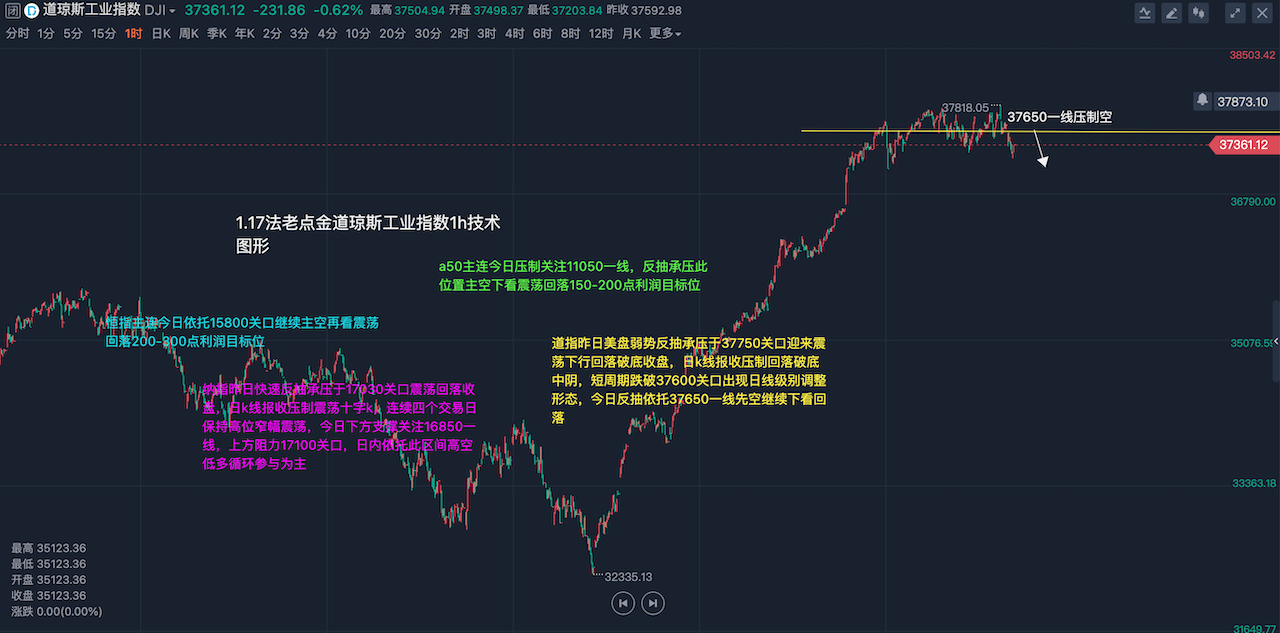
Task: Open the DJI symbol dropdown
Action: pyautogui.click(x=160, y=11)
